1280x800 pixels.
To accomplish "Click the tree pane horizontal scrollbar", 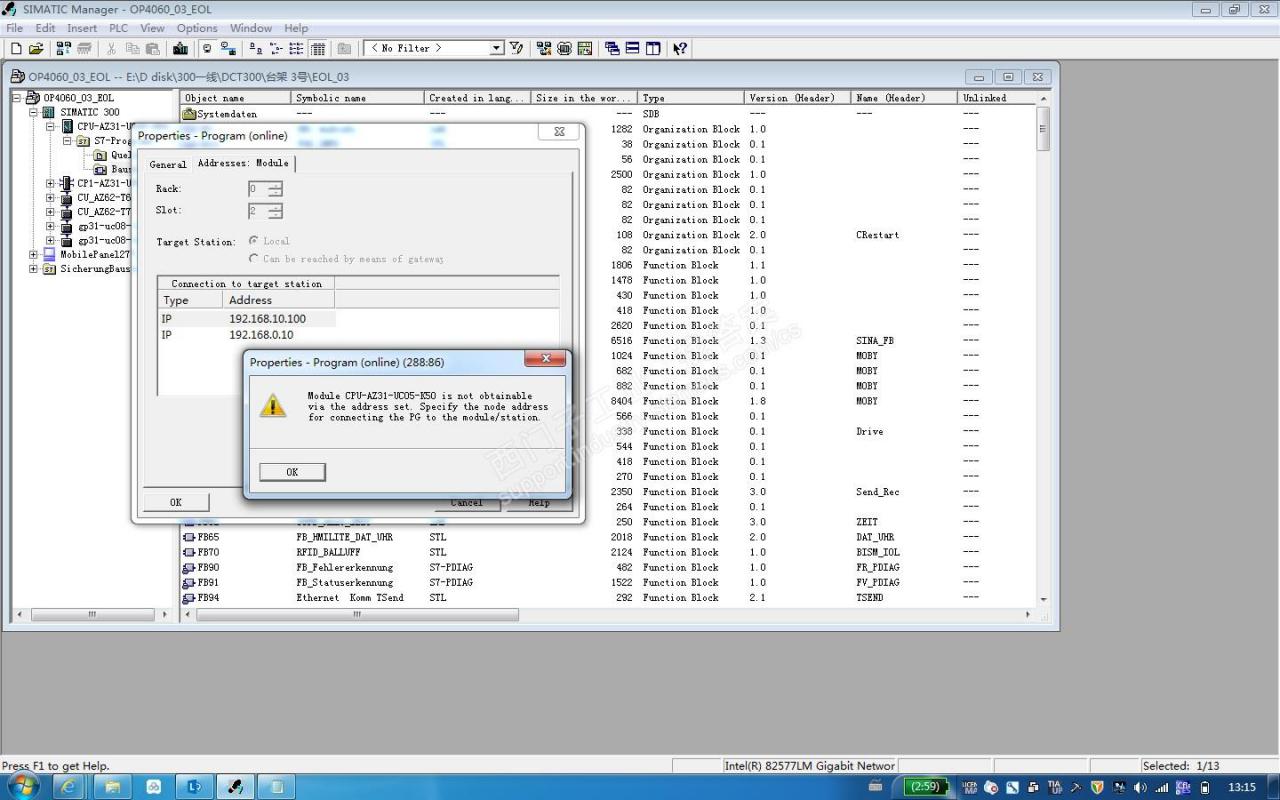I will click(92, 615).
